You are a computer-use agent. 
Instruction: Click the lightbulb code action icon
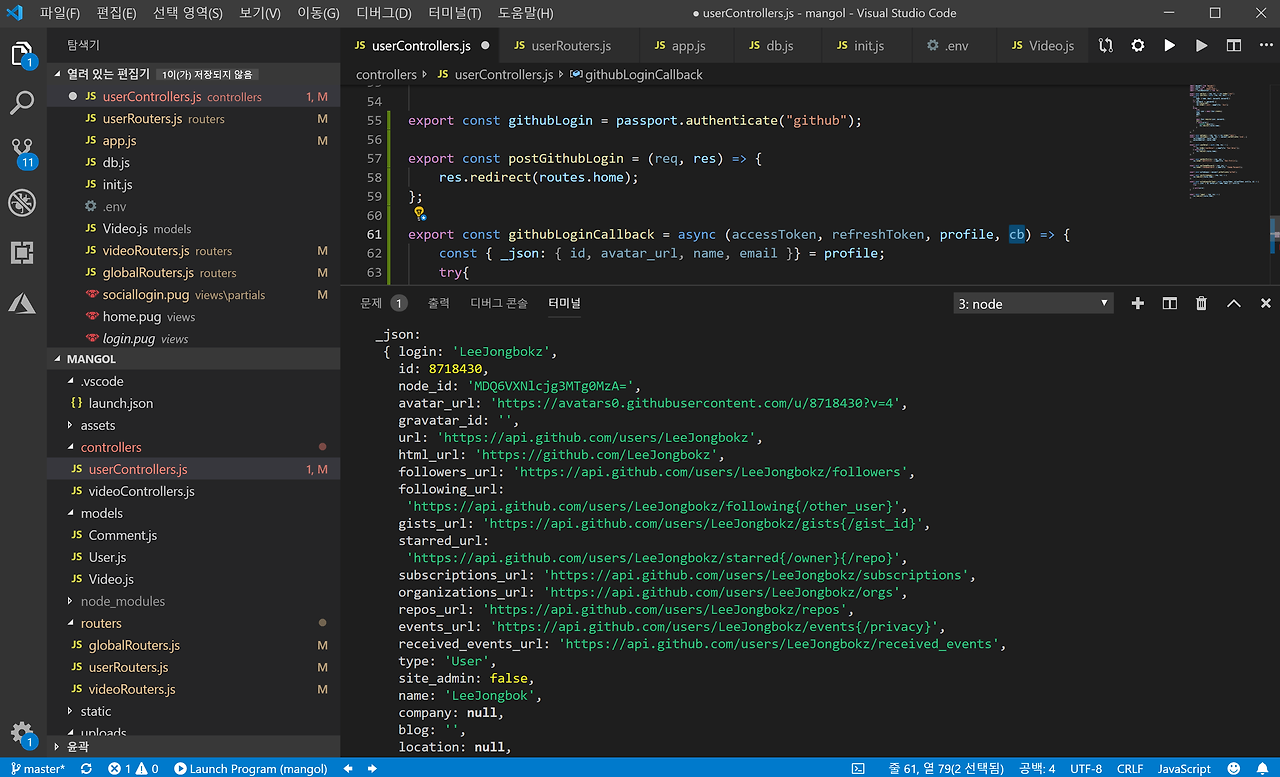pyautogui.click(x=419, y=214)
